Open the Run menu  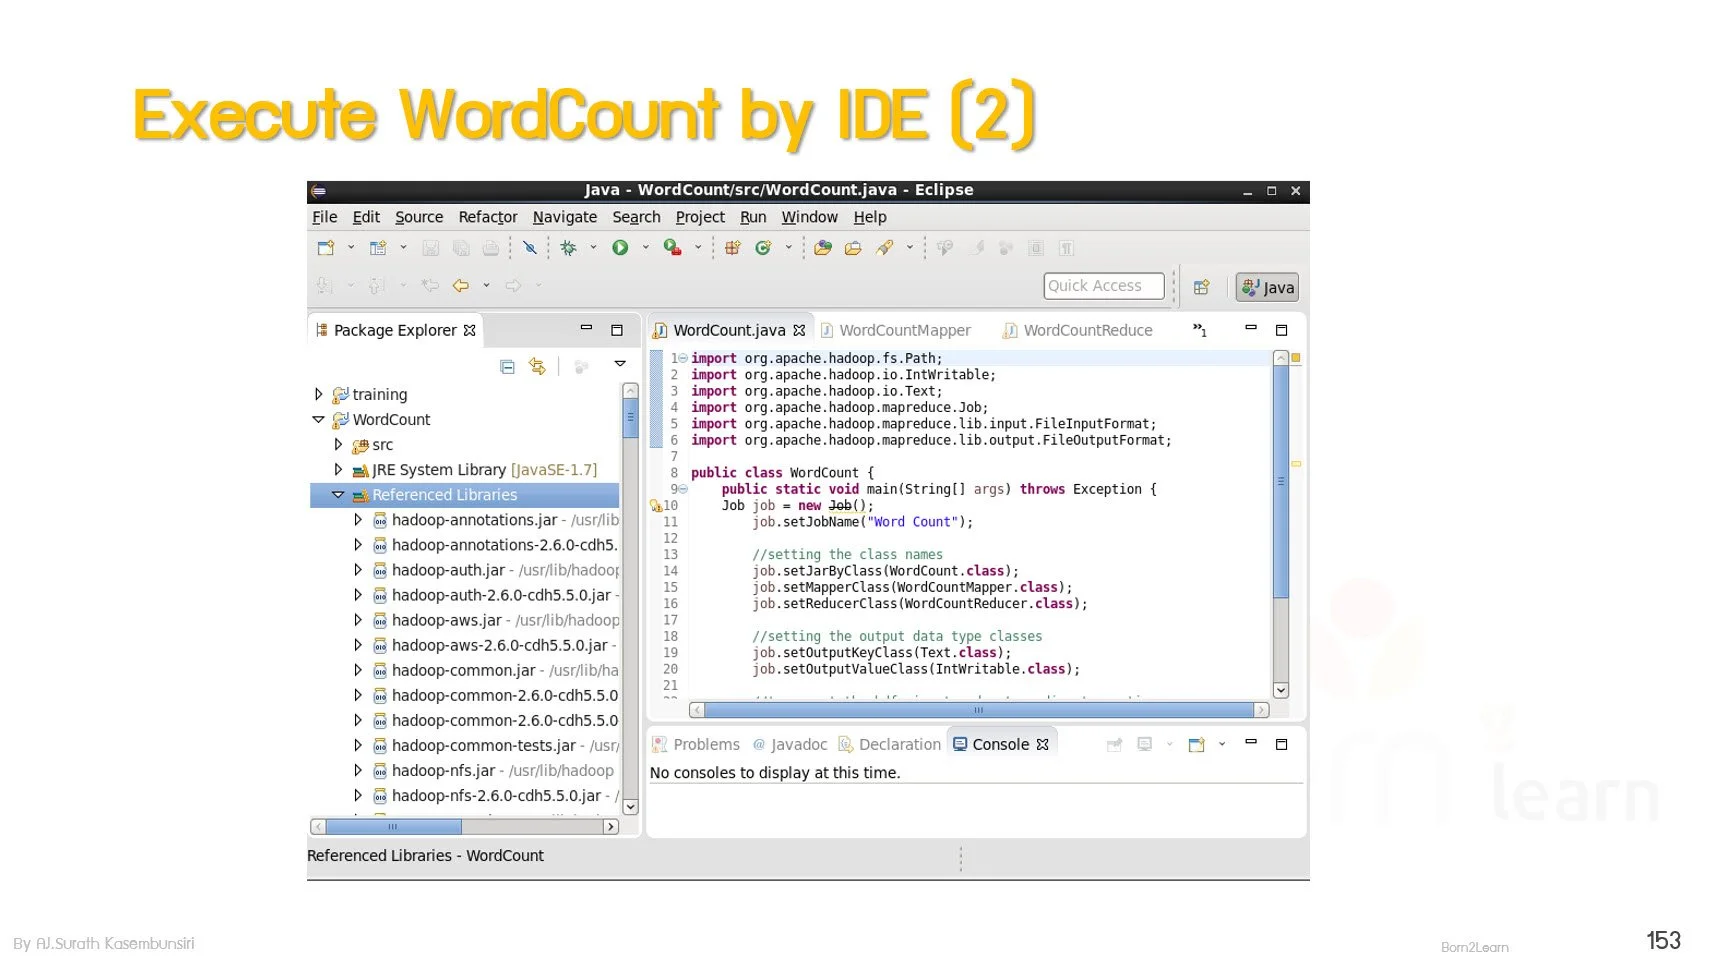click(753, 217)
